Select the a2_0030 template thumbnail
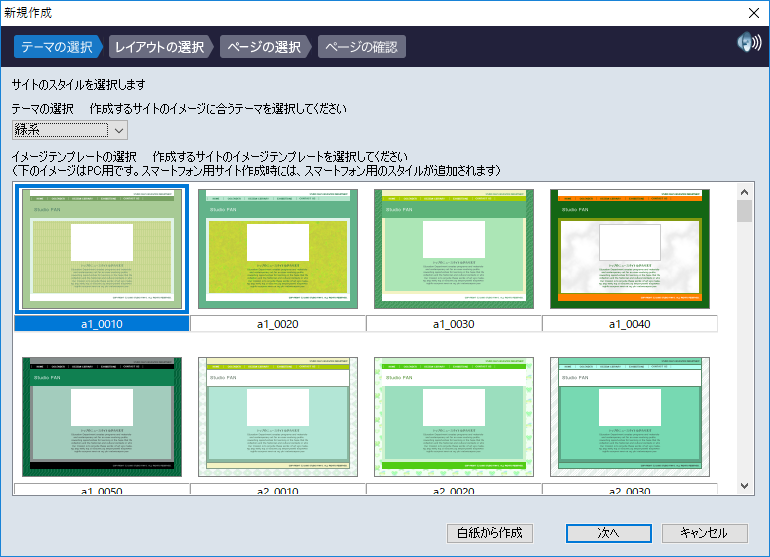The width and height of the screenshot is (770, 557). click(629, 415)
